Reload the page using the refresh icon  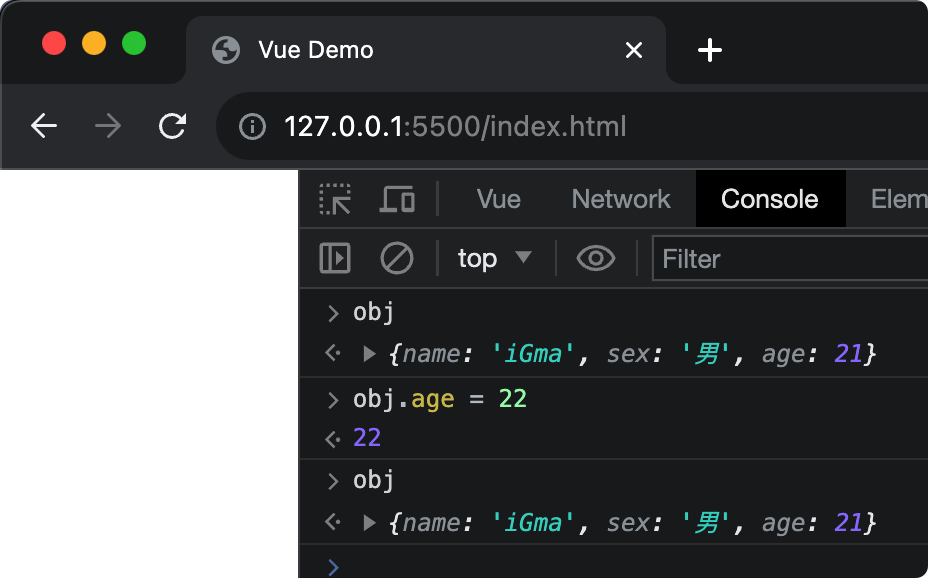(173, 126)
